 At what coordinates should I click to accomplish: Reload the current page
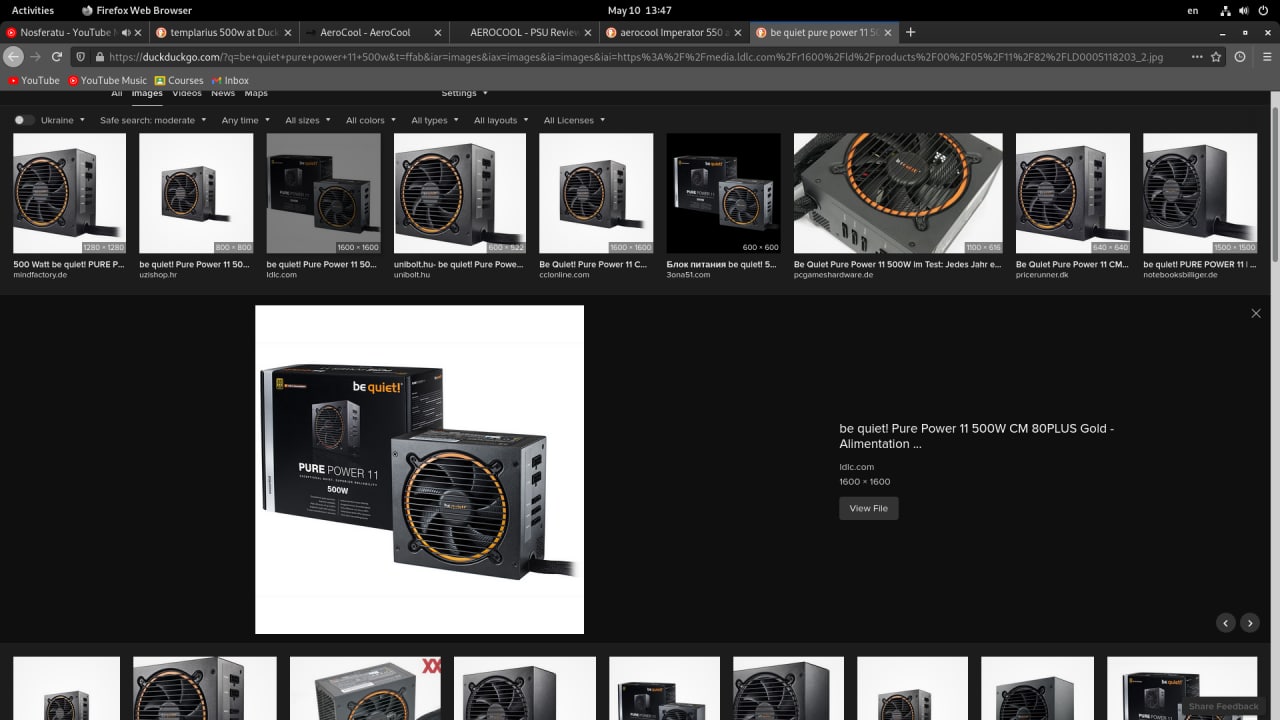coord(57,57)
